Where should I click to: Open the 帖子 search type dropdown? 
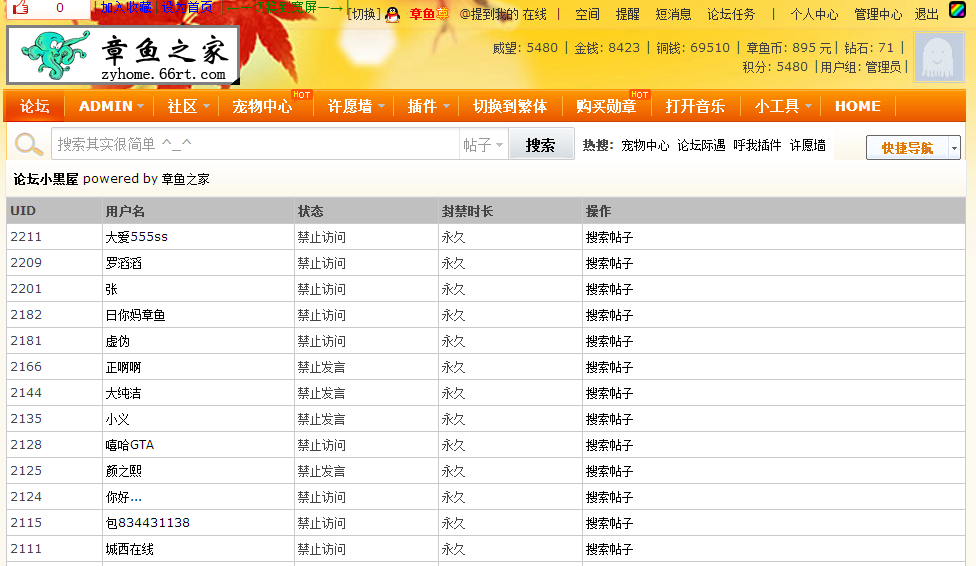[483, 145]
